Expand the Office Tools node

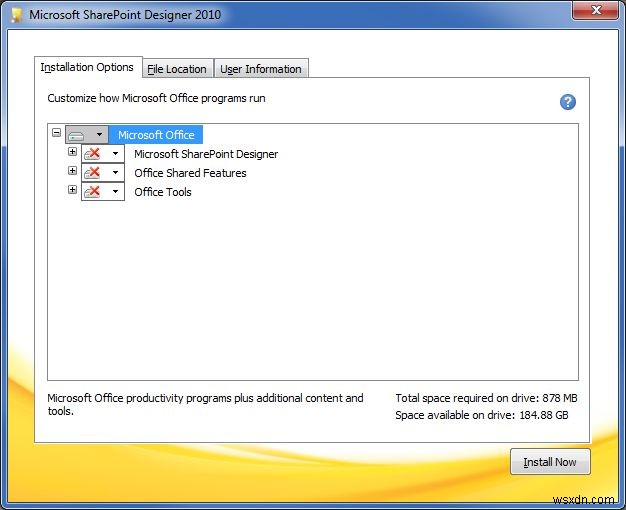click(x=72, y=189)
